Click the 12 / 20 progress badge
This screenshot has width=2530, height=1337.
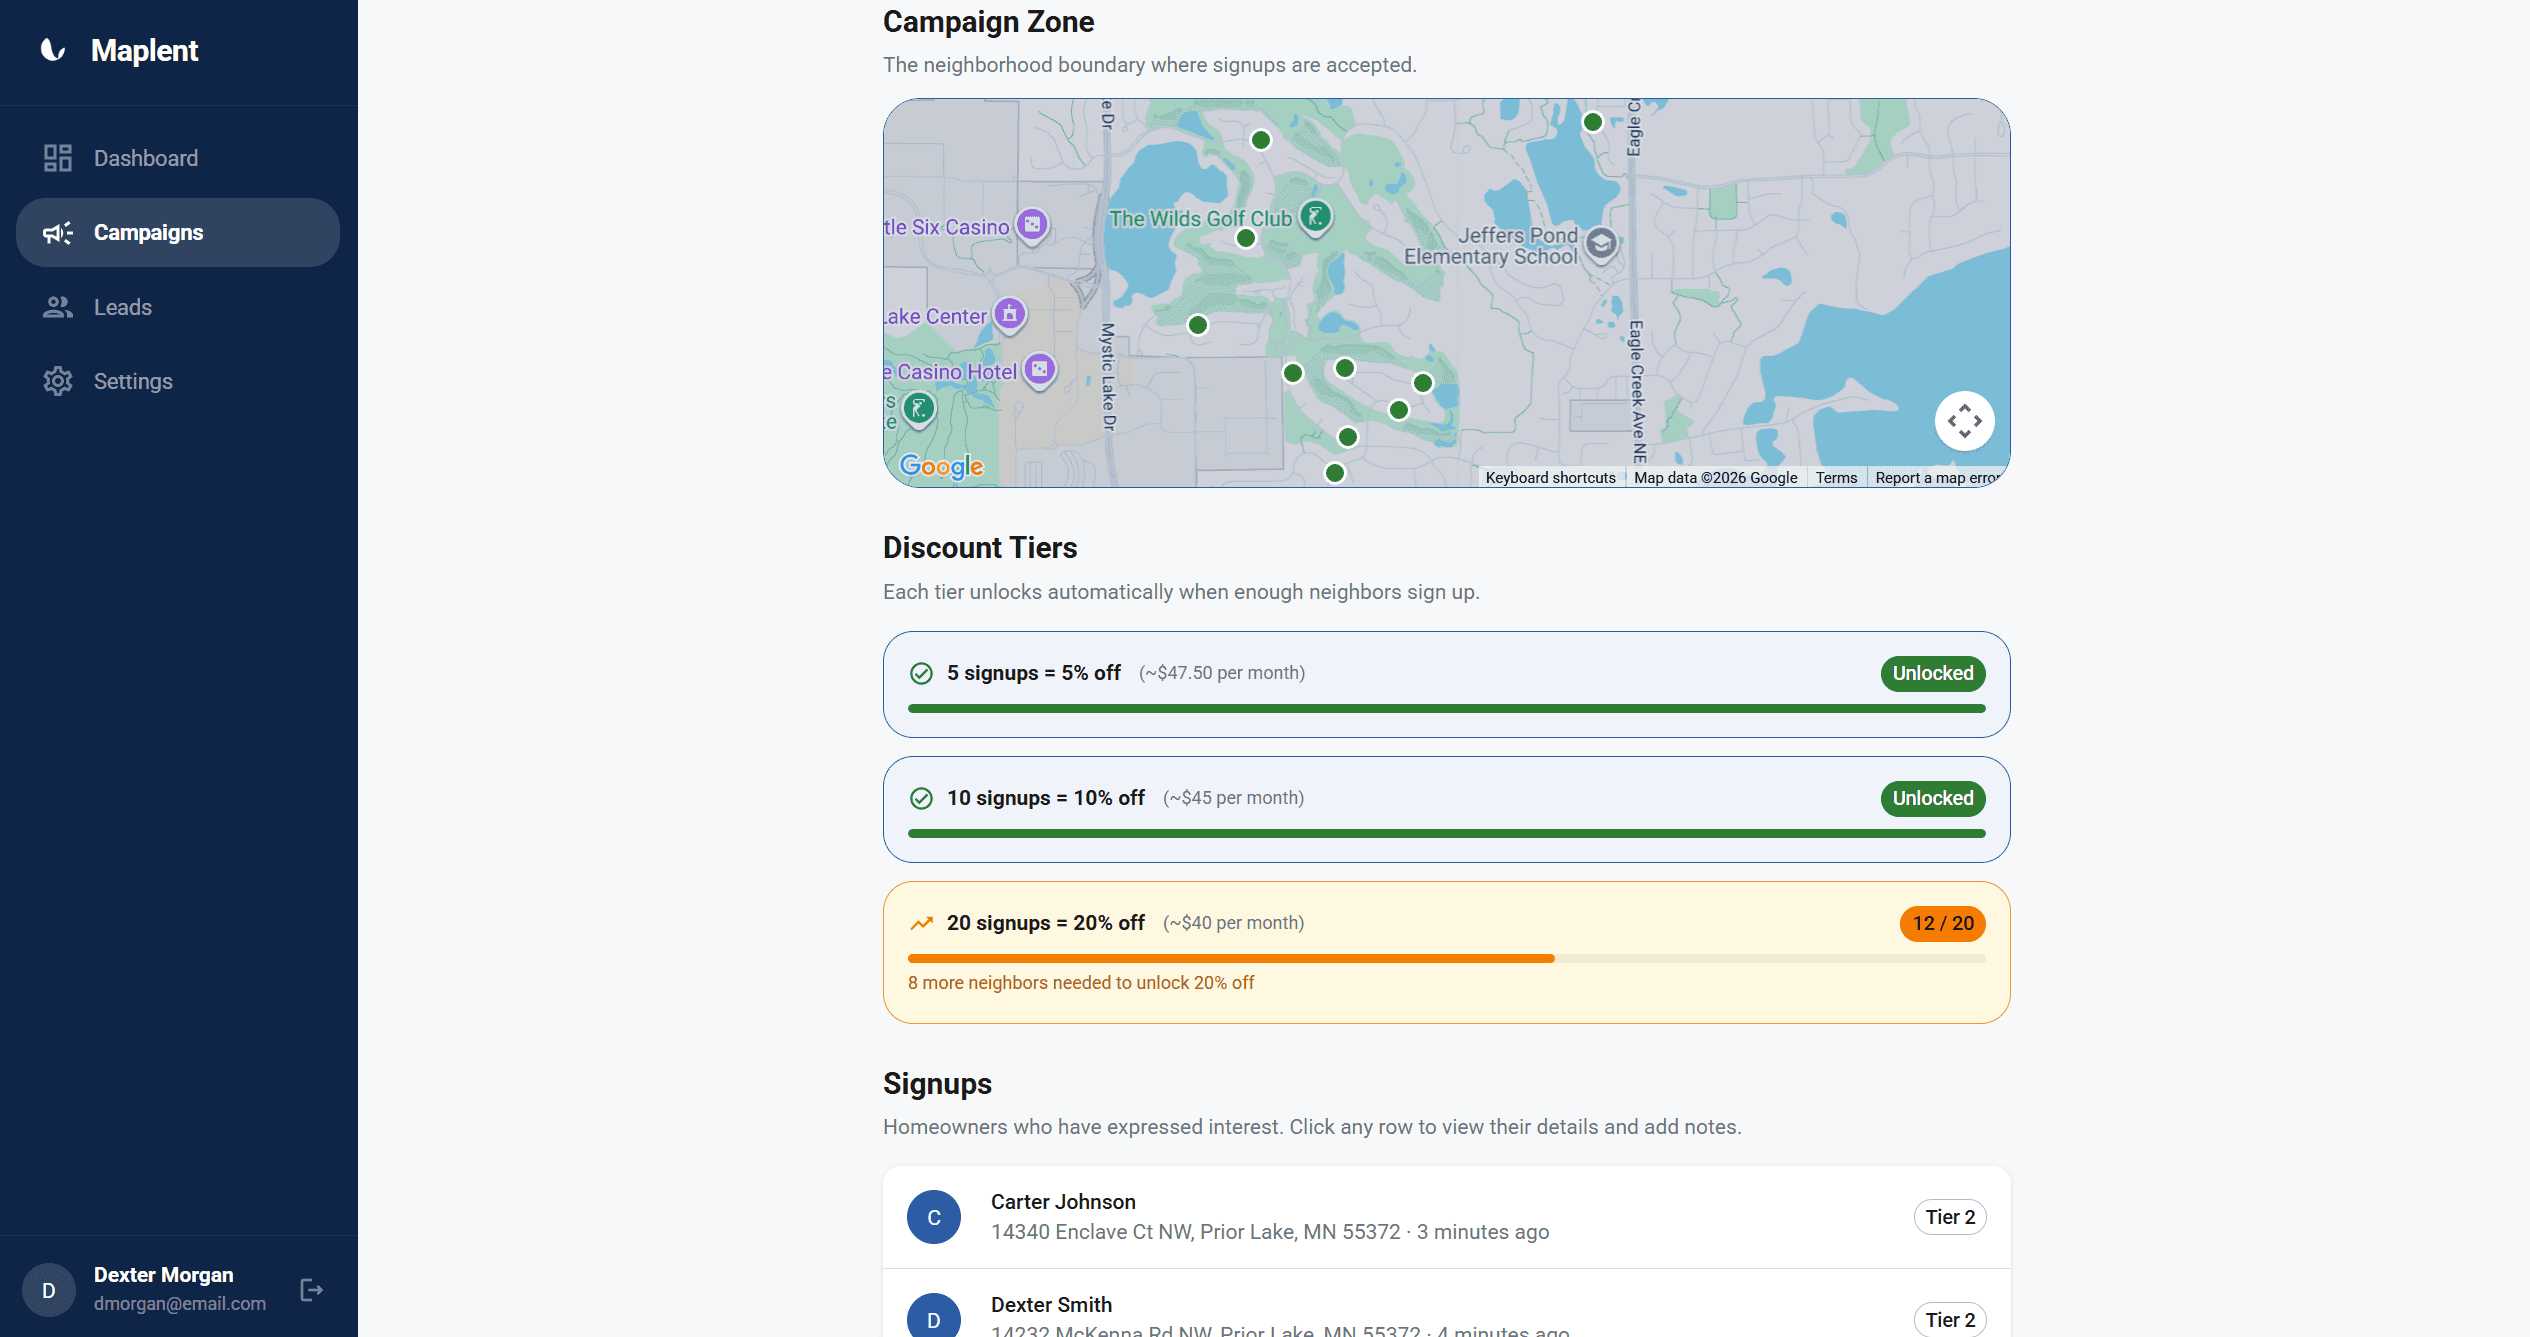[x=1941, y=923]
